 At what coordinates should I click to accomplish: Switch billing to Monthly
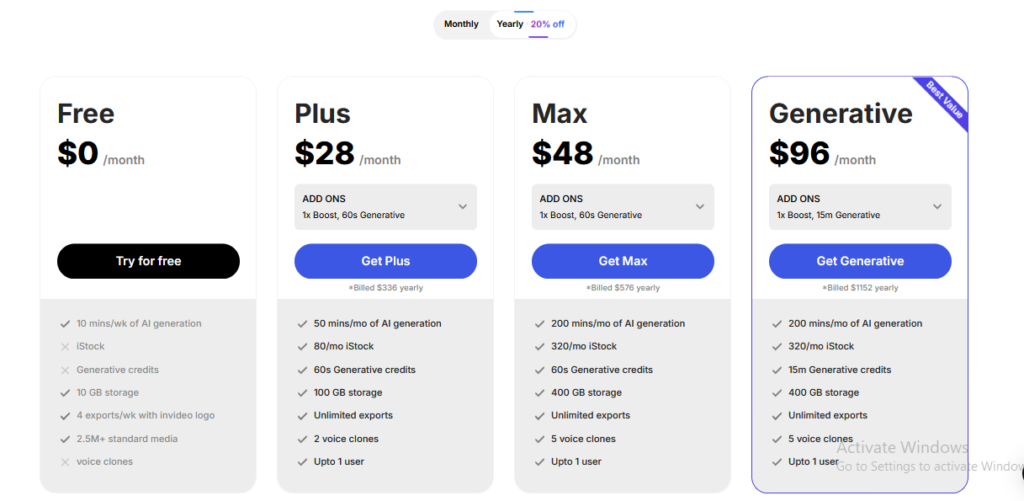(461, 24)
